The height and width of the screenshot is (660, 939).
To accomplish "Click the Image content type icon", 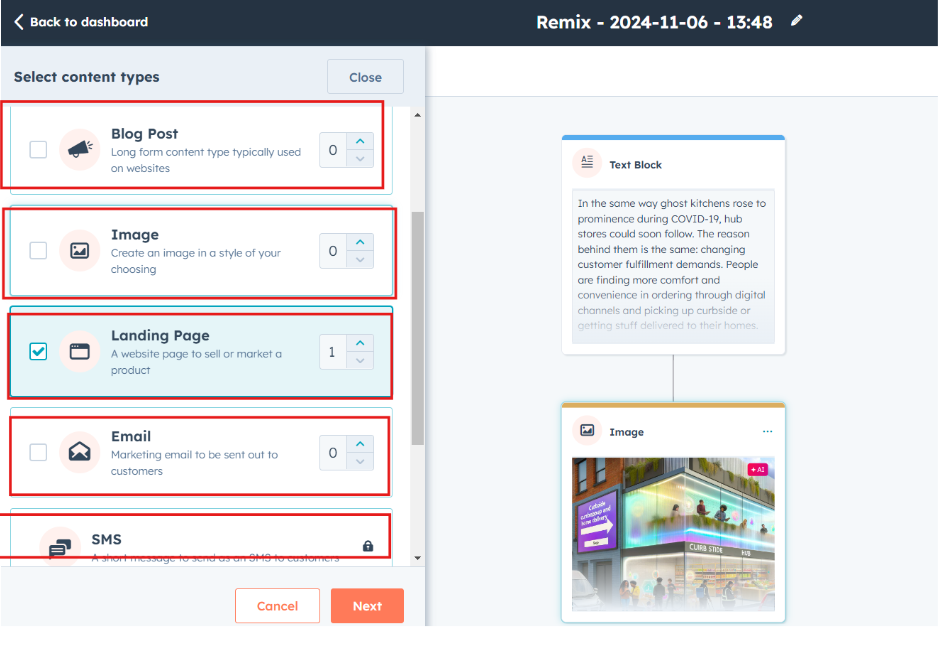I will pos(79,251).
